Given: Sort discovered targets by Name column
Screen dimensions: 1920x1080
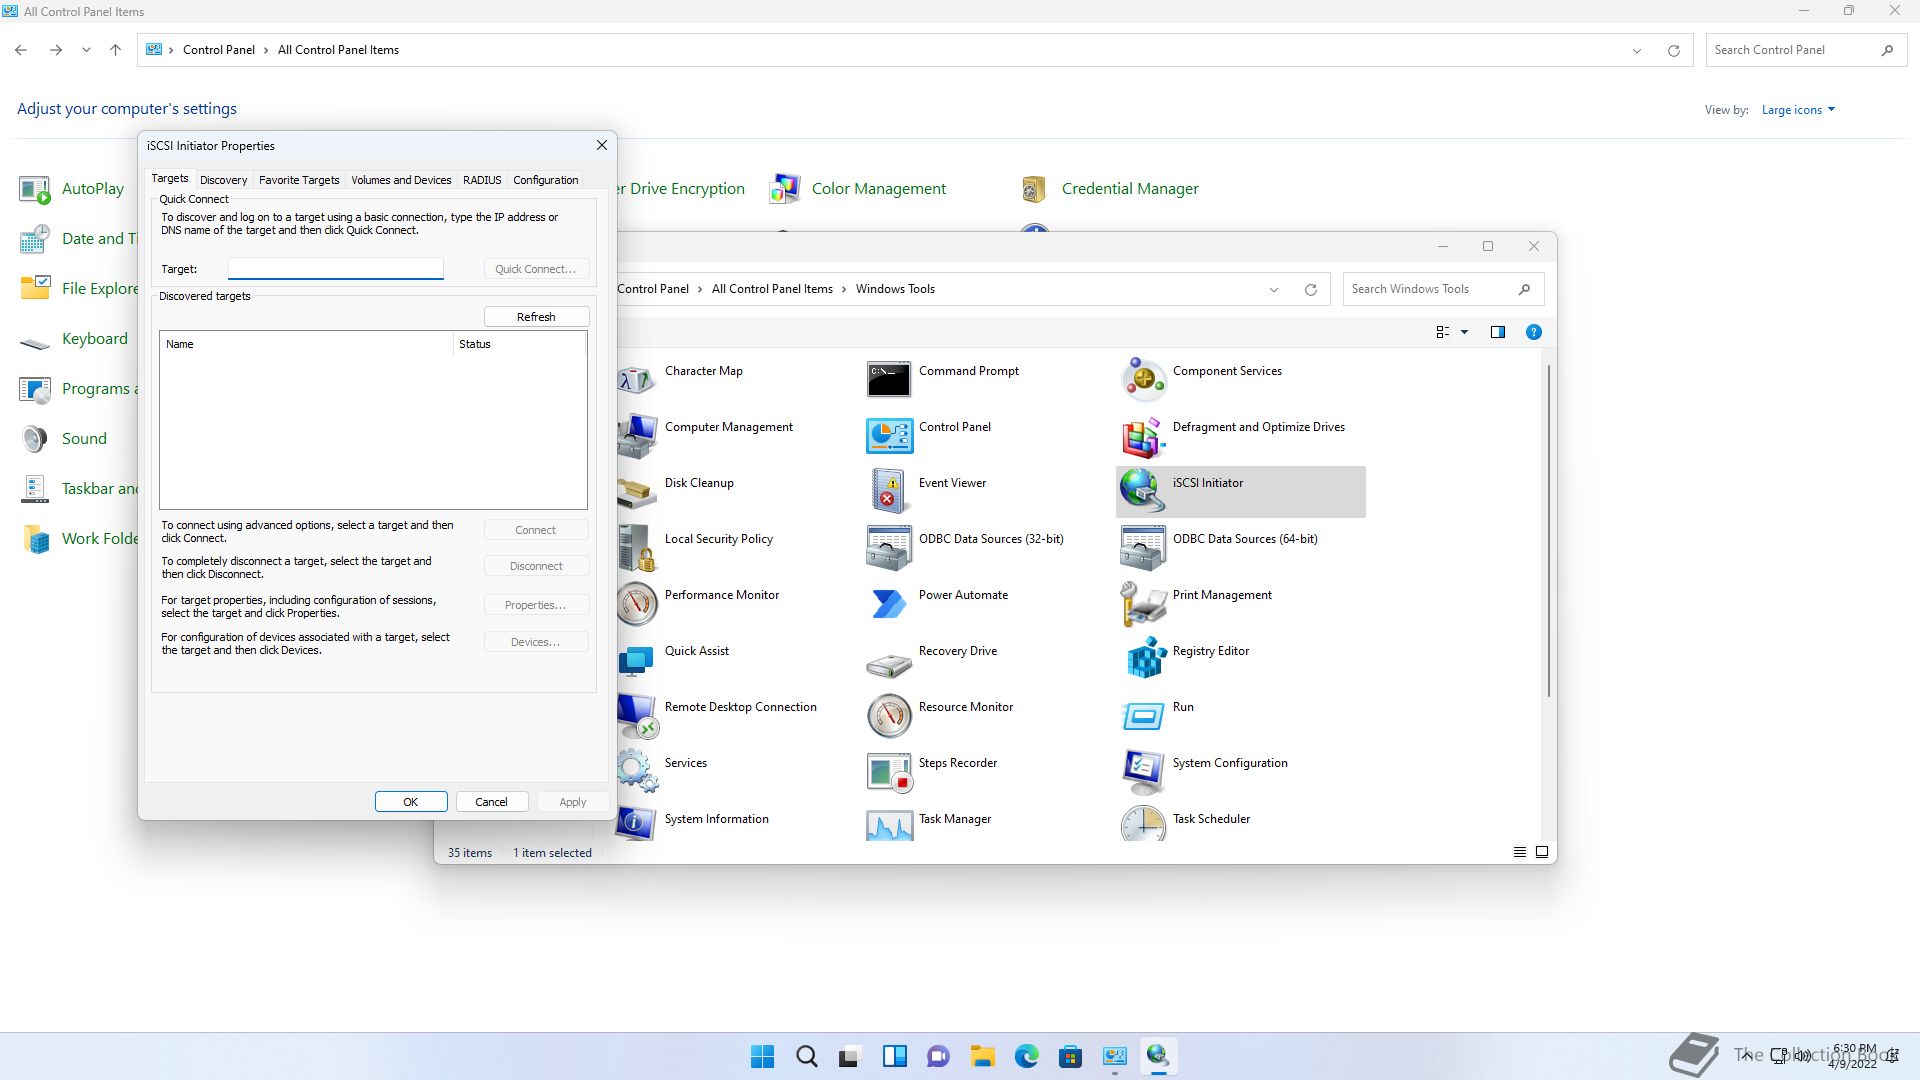Looking at the screenshot, I should (x=306, y=344).
